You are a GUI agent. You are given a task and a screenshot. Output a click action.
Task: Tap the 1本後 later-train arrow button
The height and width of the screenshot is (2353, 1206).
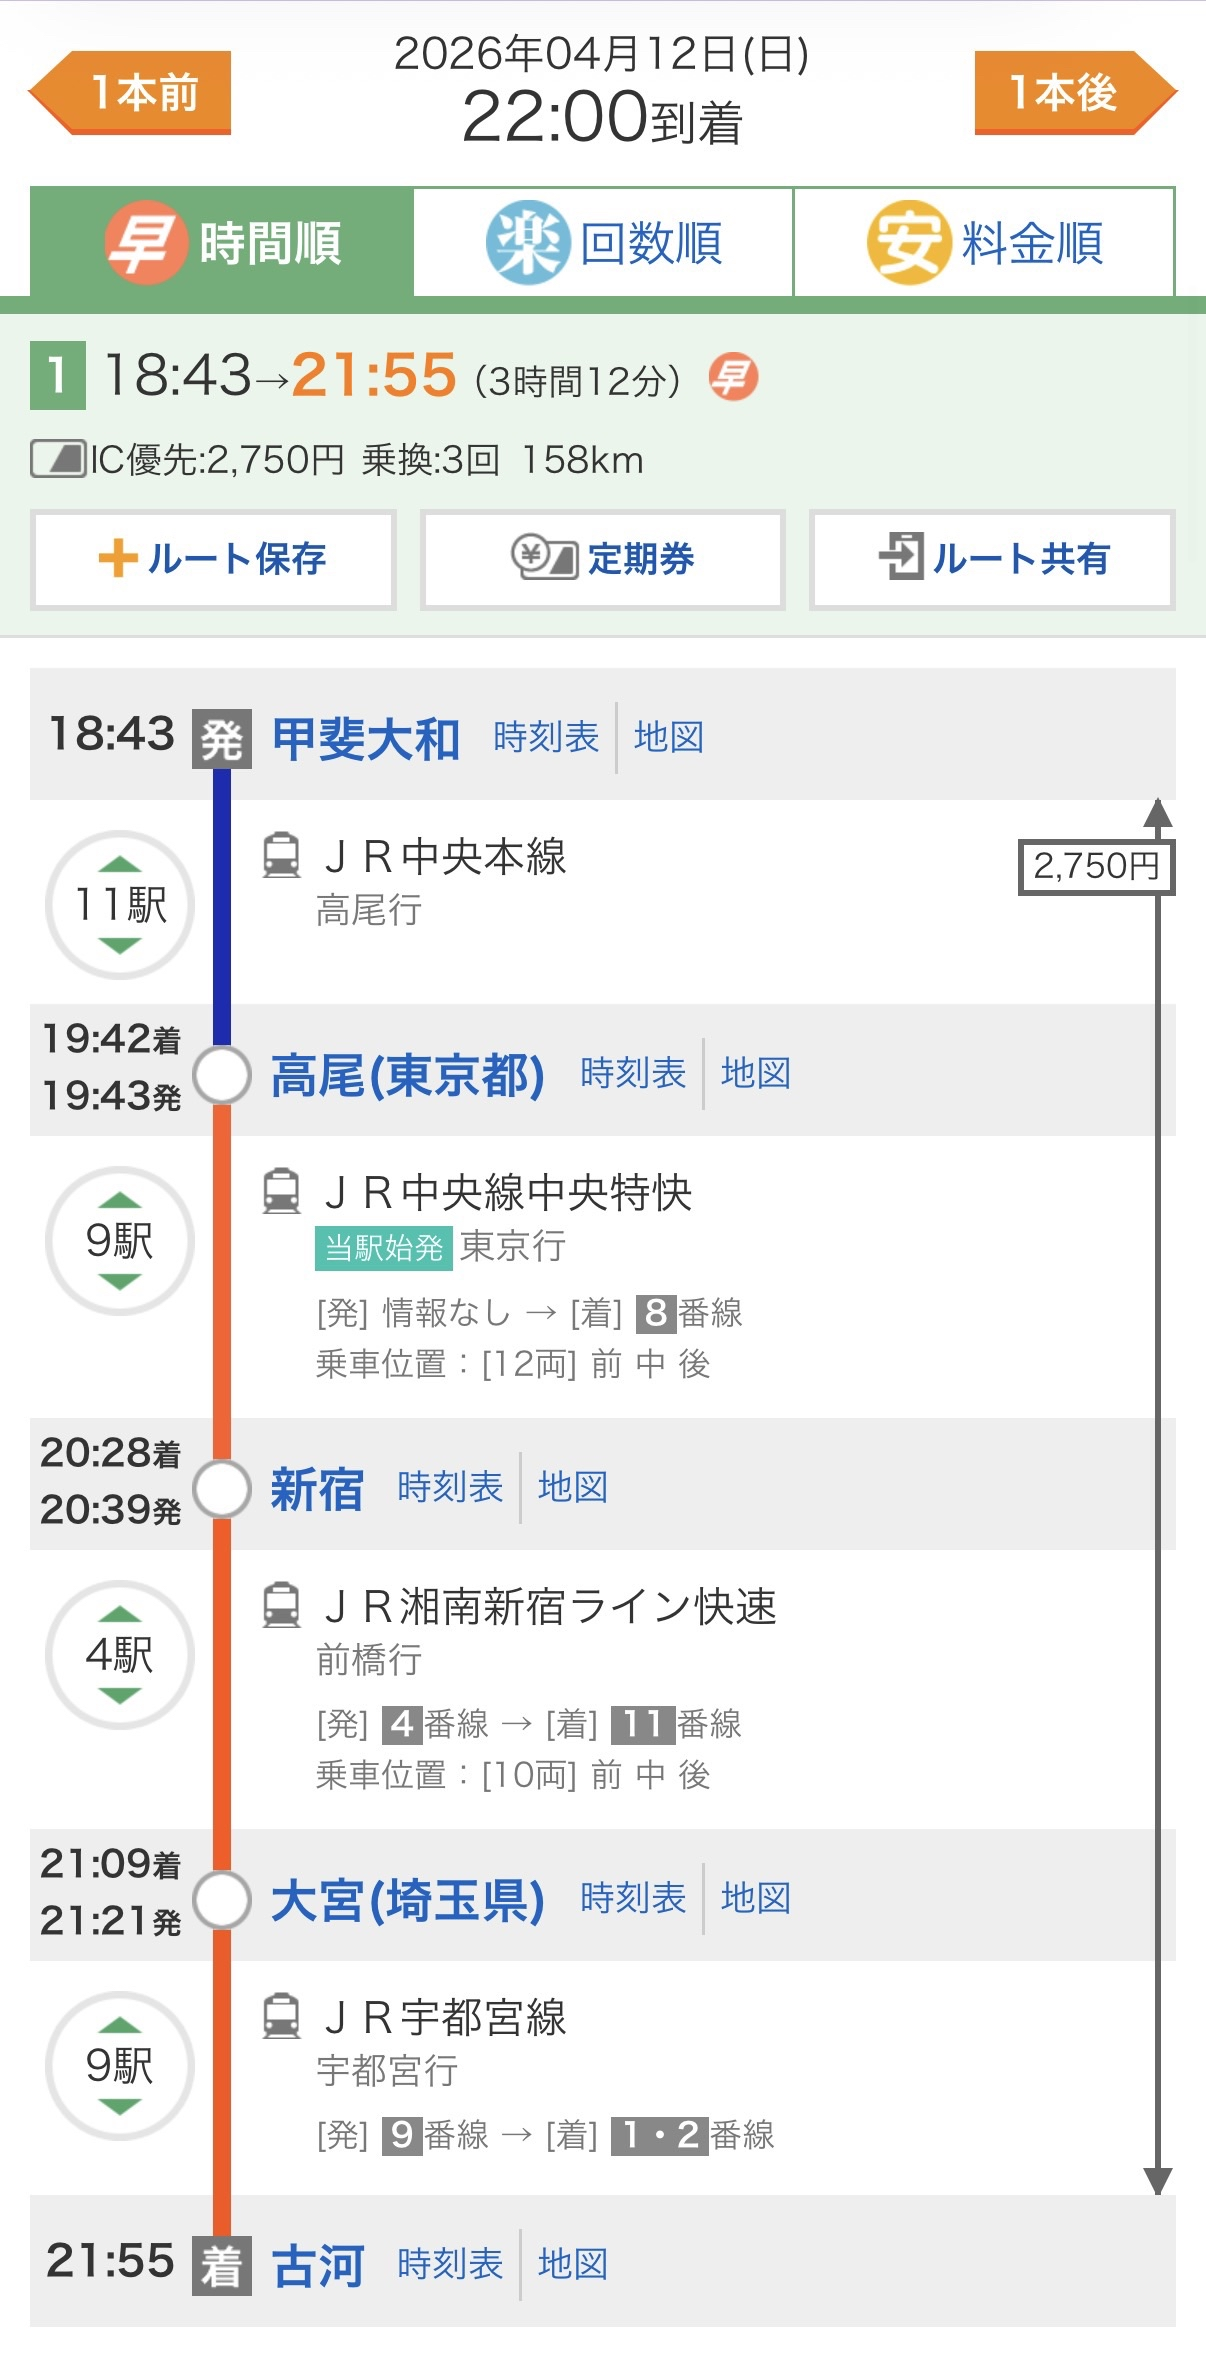point(1073,92)
